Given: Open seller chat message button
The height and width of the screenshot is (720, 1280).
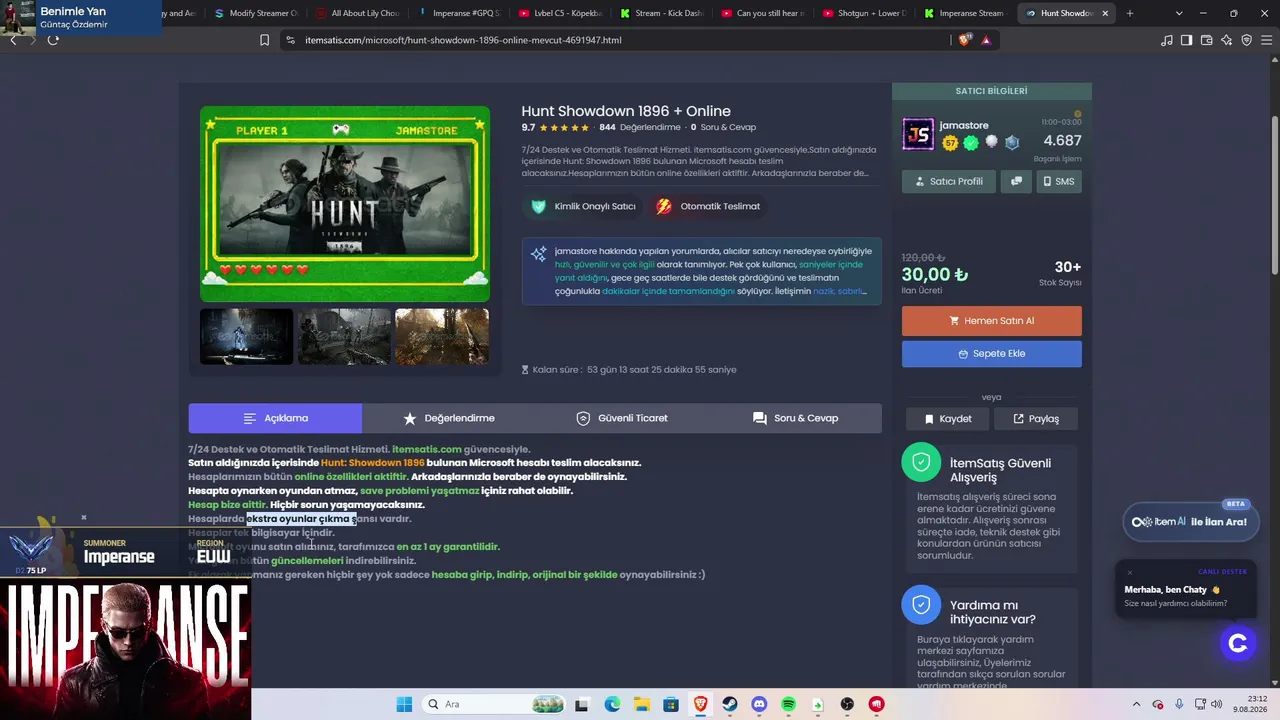Looking at the screenshot, I should pos(1016,181).
